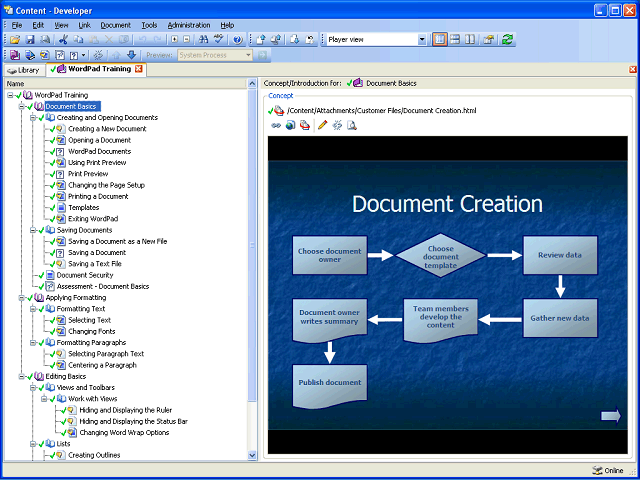640x480 pixels.
Task: Click the Online status indicator
Action: 608,471
